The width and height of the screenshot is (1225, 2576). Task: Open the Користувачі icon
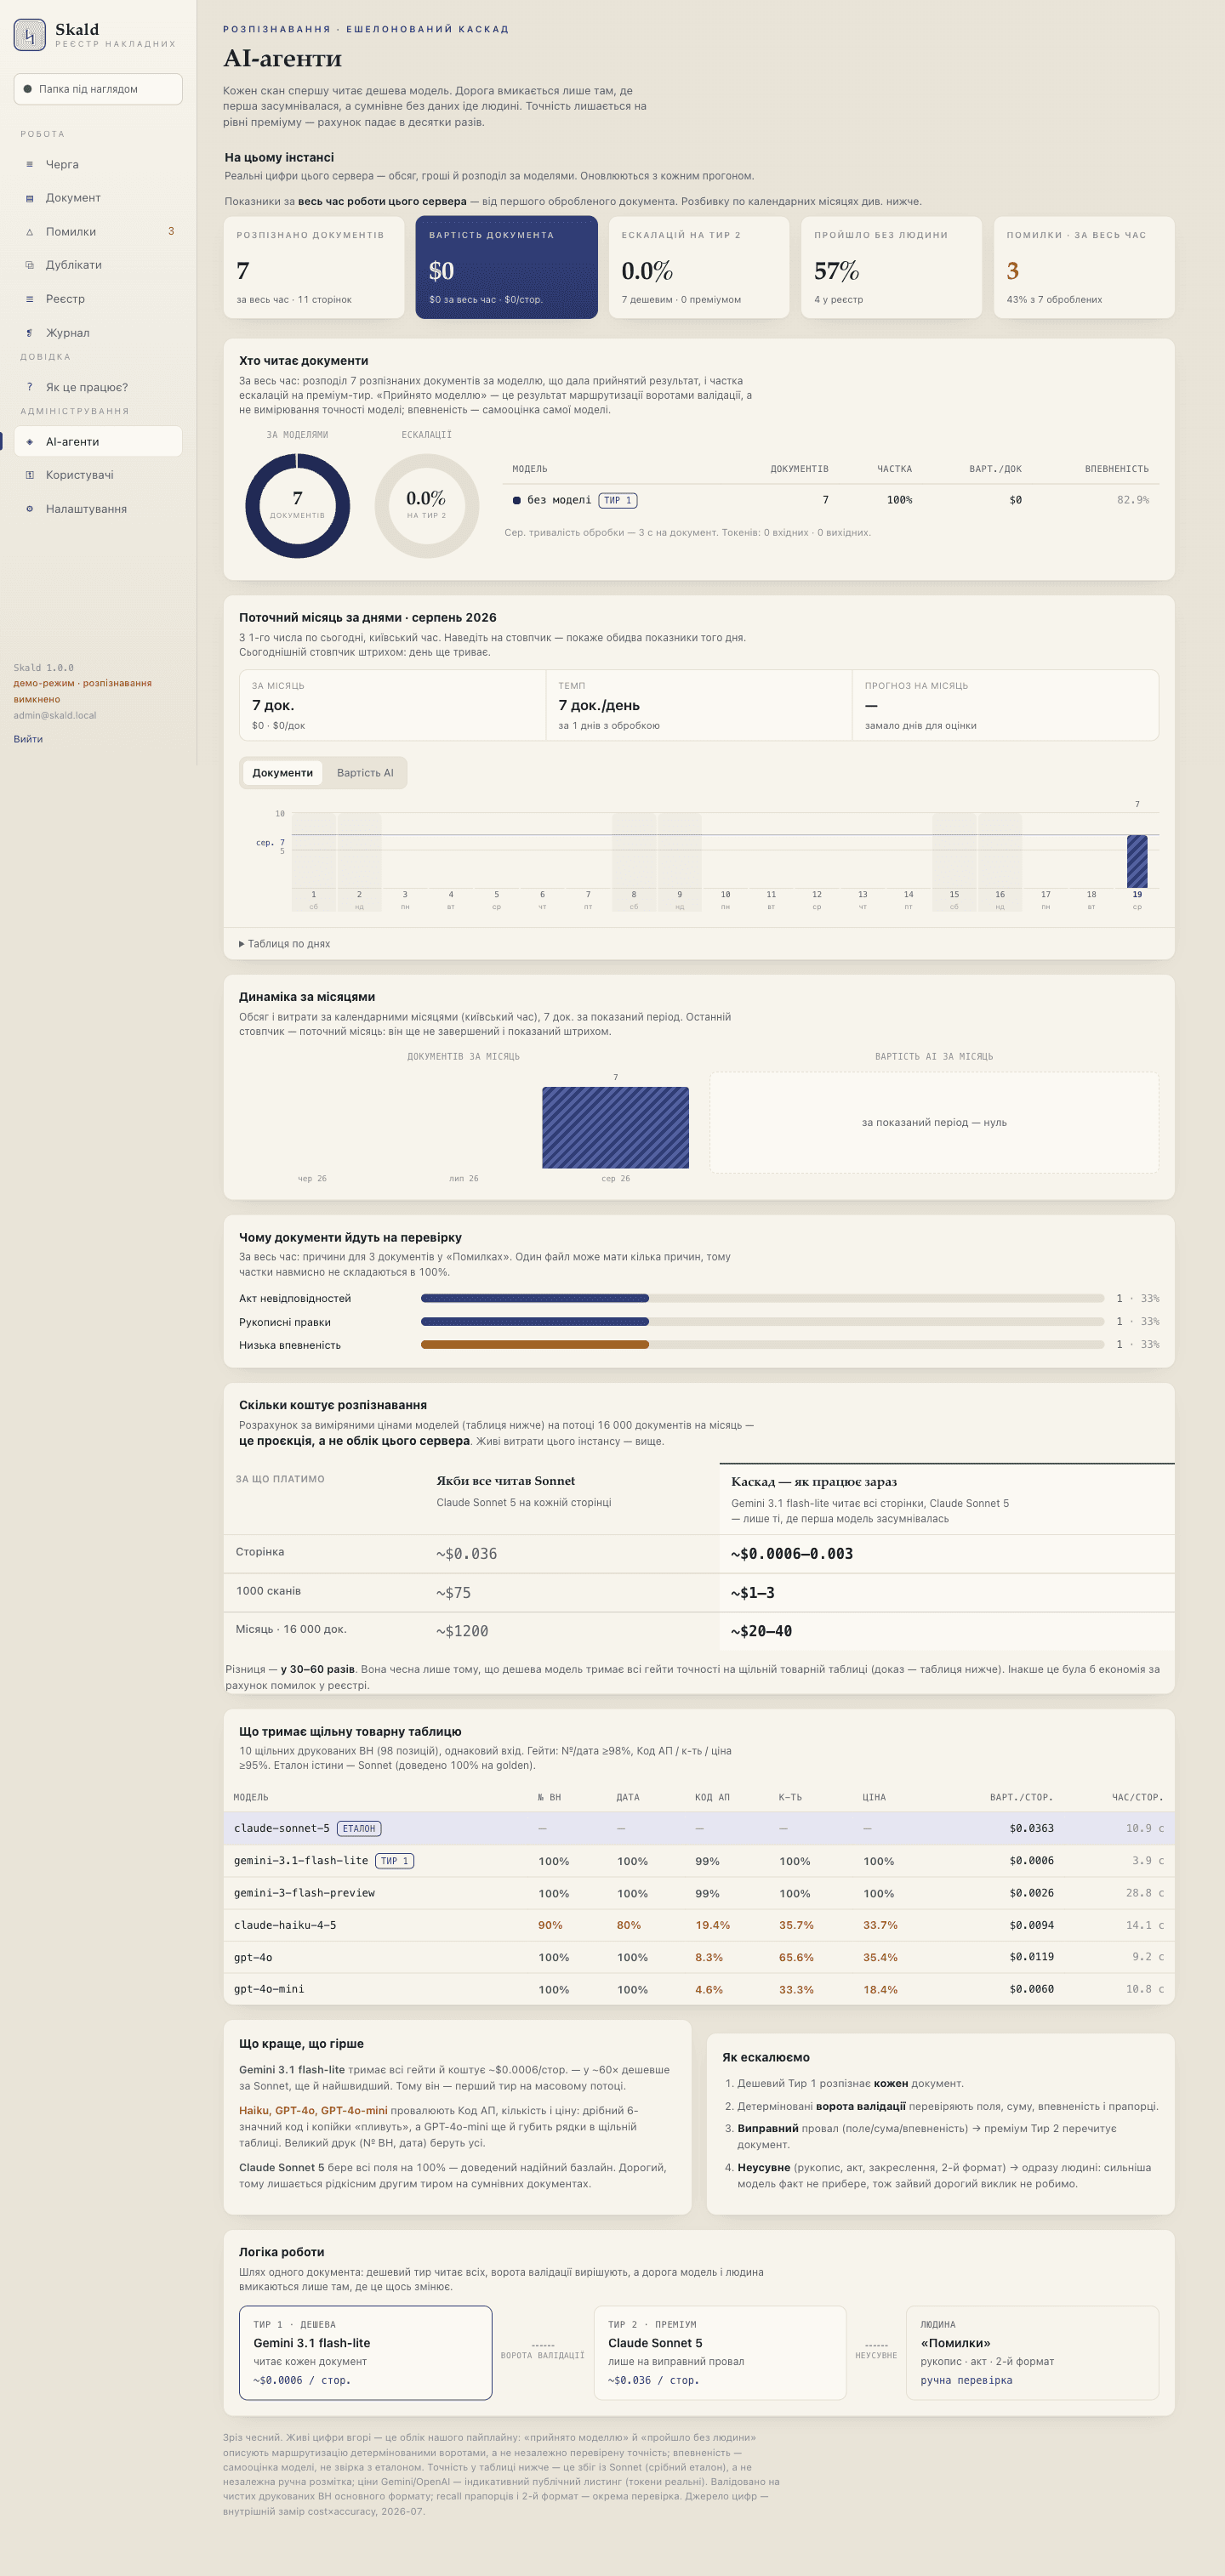click(29, 475)
